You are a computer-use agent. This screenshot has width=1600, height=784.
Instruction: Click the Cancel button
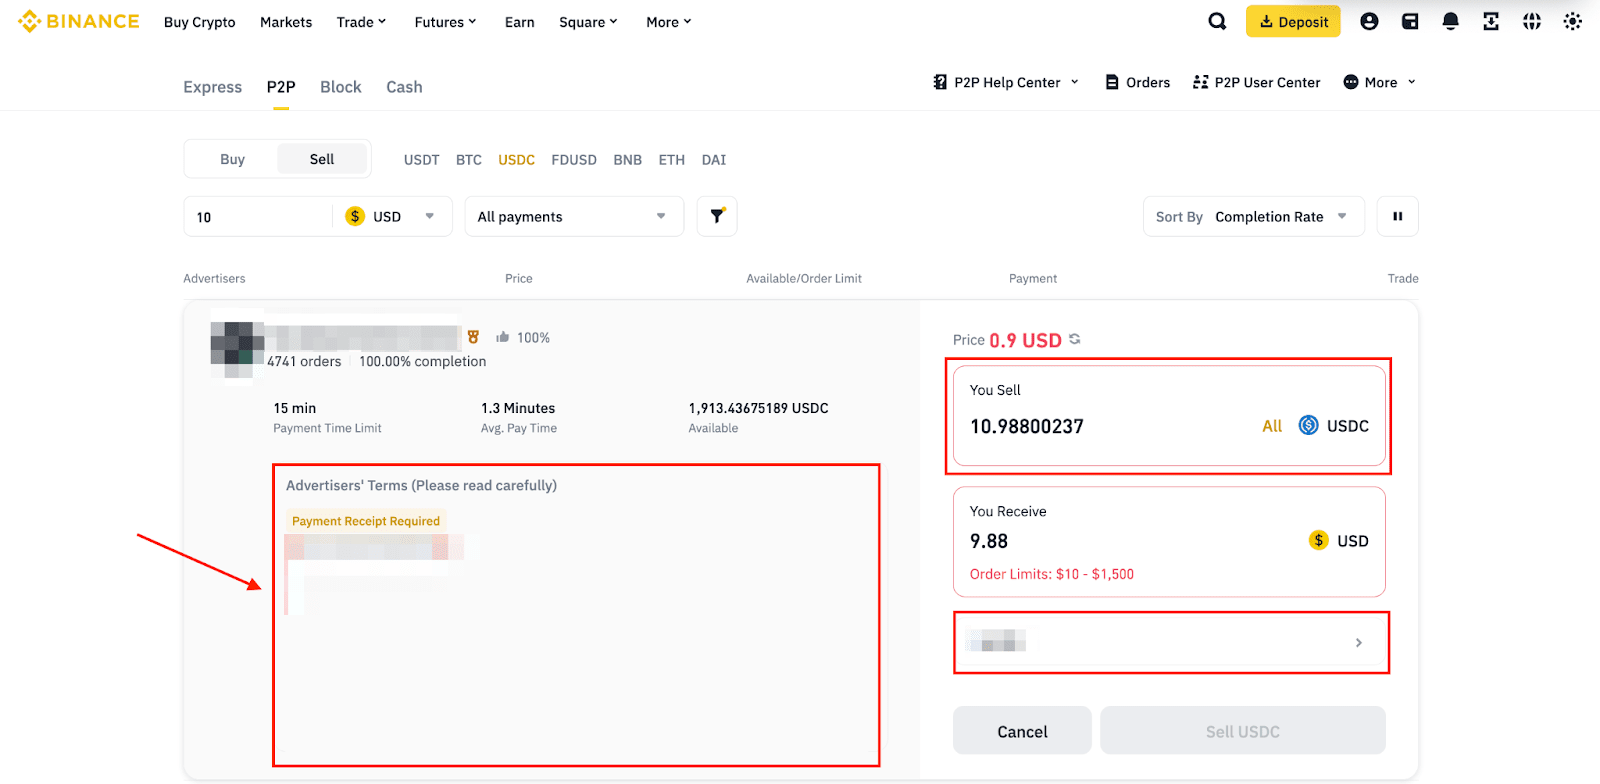point(1022,731)
